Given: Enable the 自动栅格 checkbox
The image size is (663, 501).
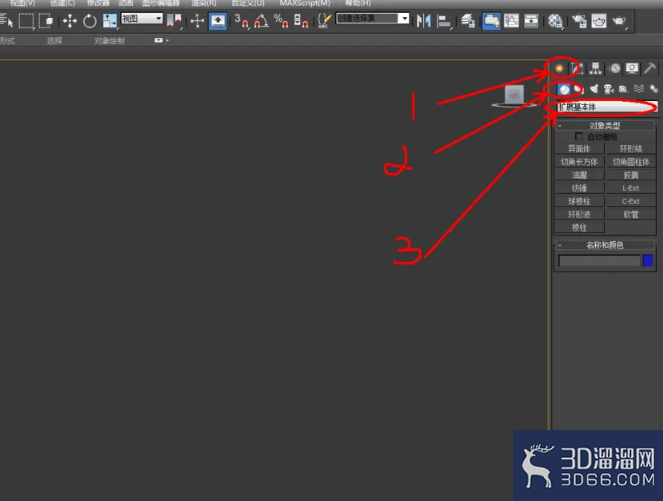Looking at the screenshot, I should 579,136.
